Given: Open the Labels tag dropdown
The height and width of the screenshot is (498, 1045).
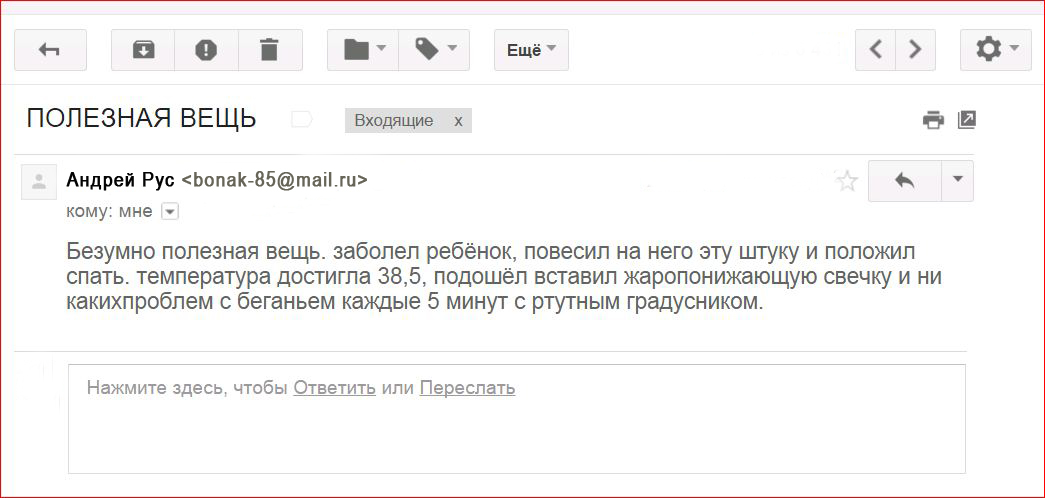Looking at the screenshot, I should tap(434, 50).
